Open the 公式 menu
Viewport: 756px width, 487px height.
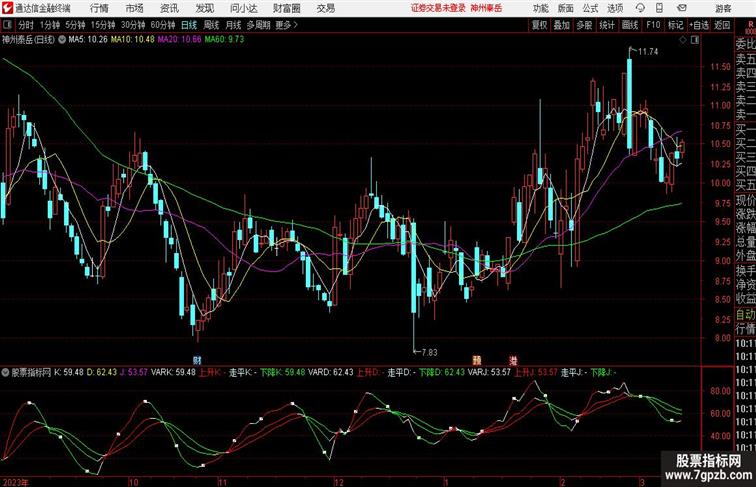click(590, 8)
